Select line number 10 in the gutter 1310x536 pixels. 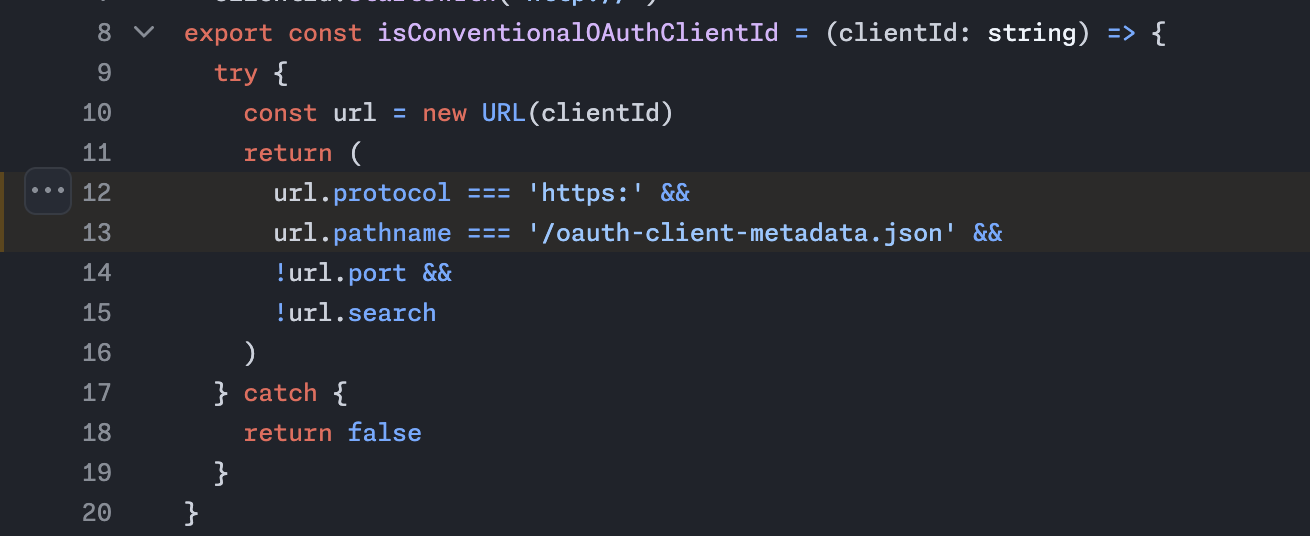pyautogui.click(x=97, y=112)
